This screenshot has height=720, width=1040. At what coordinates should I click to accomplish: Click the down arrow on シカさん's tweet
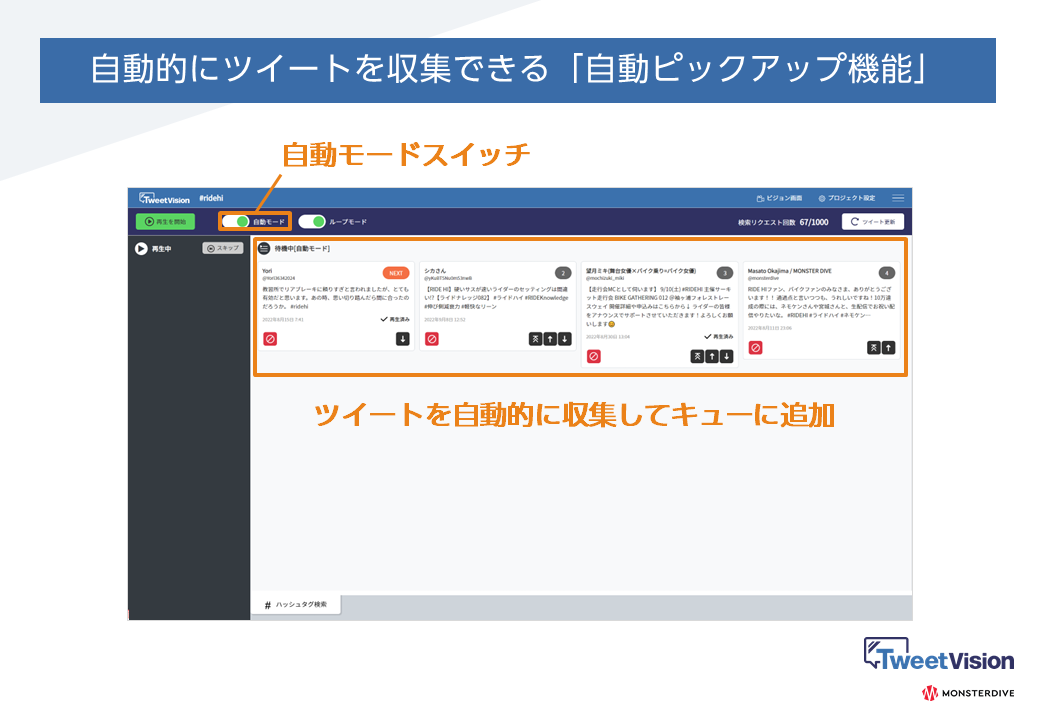coord(567,338)
